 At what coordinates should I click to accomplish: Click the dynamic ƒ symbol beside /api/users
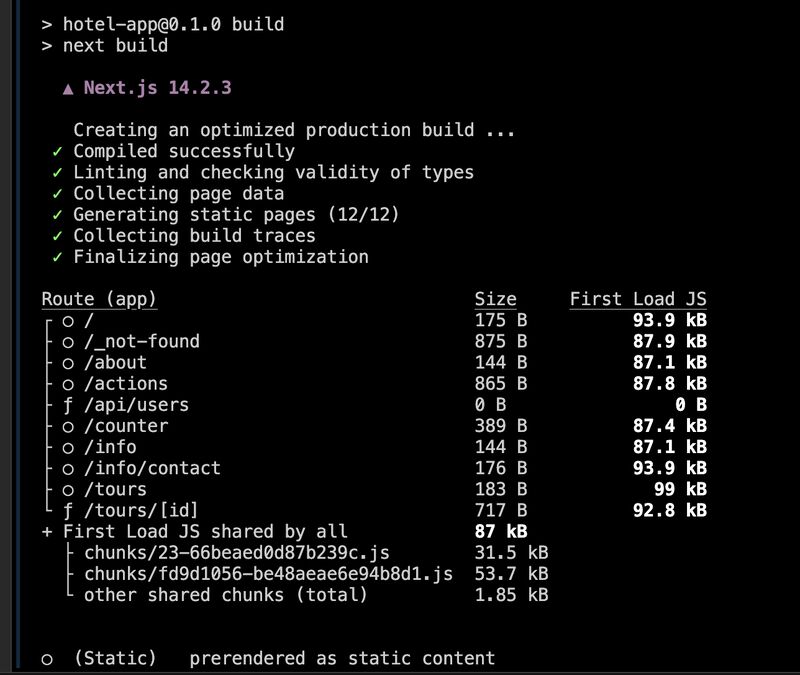point(68,406)
